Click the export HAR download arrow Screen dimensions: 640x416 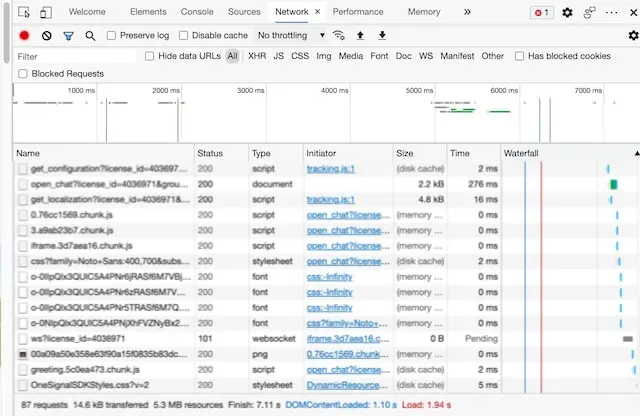point(381,35)
